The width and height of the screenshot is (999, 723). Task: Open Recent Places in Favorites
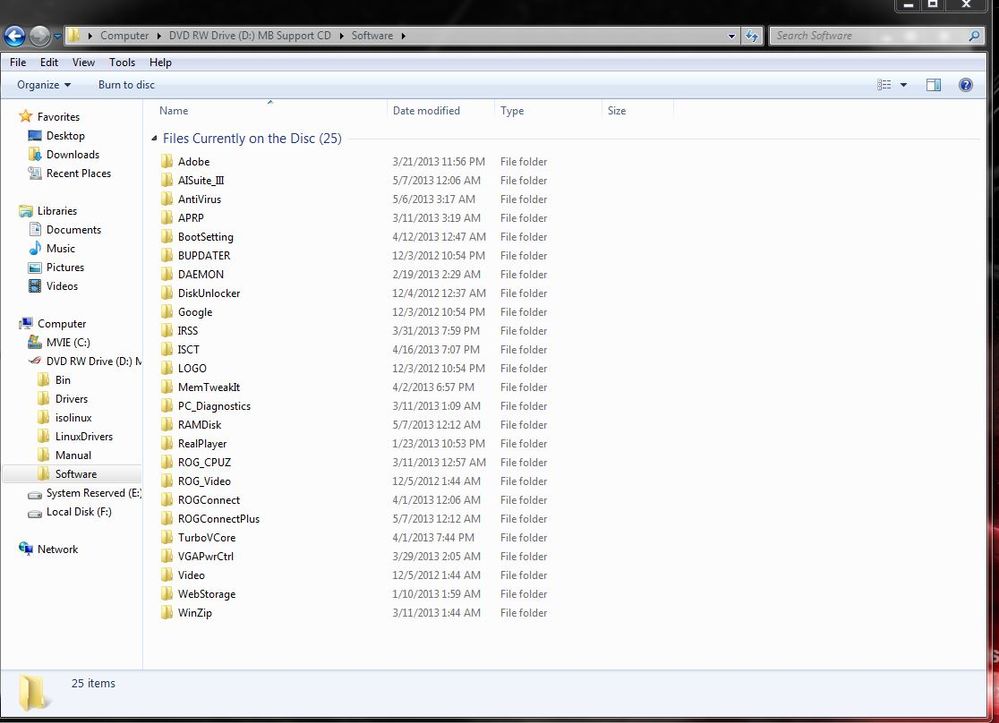point(69,173)
